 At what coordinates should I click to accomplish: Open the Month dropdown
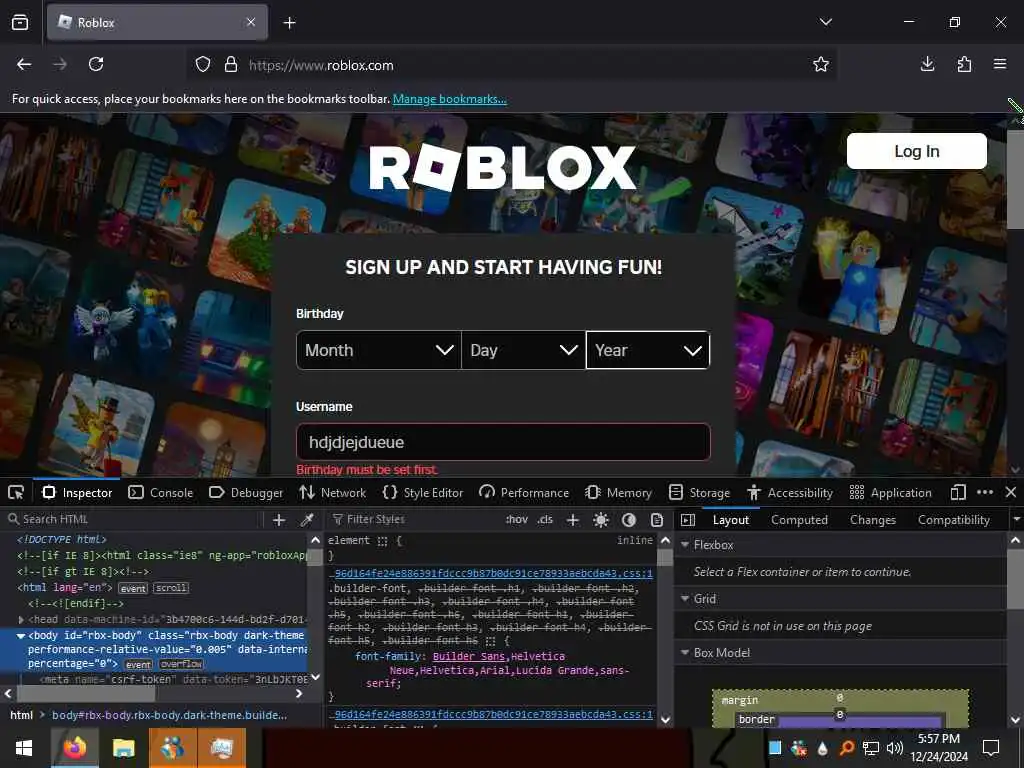click(379, 350)
